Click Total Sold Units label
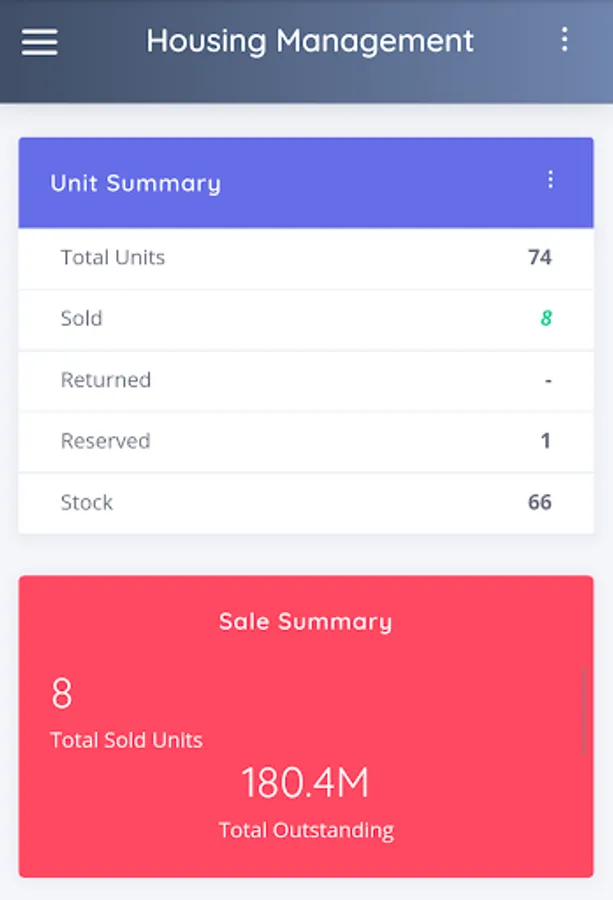613x900 pixels. [x=125, y=740]
